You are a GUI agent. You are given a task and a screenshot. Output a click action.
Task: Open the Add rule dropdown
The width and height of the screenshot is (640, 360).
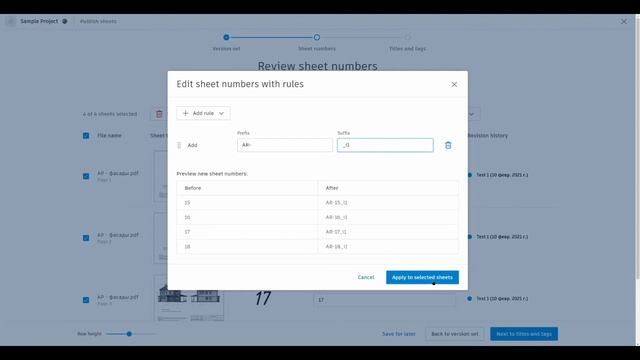203,113
